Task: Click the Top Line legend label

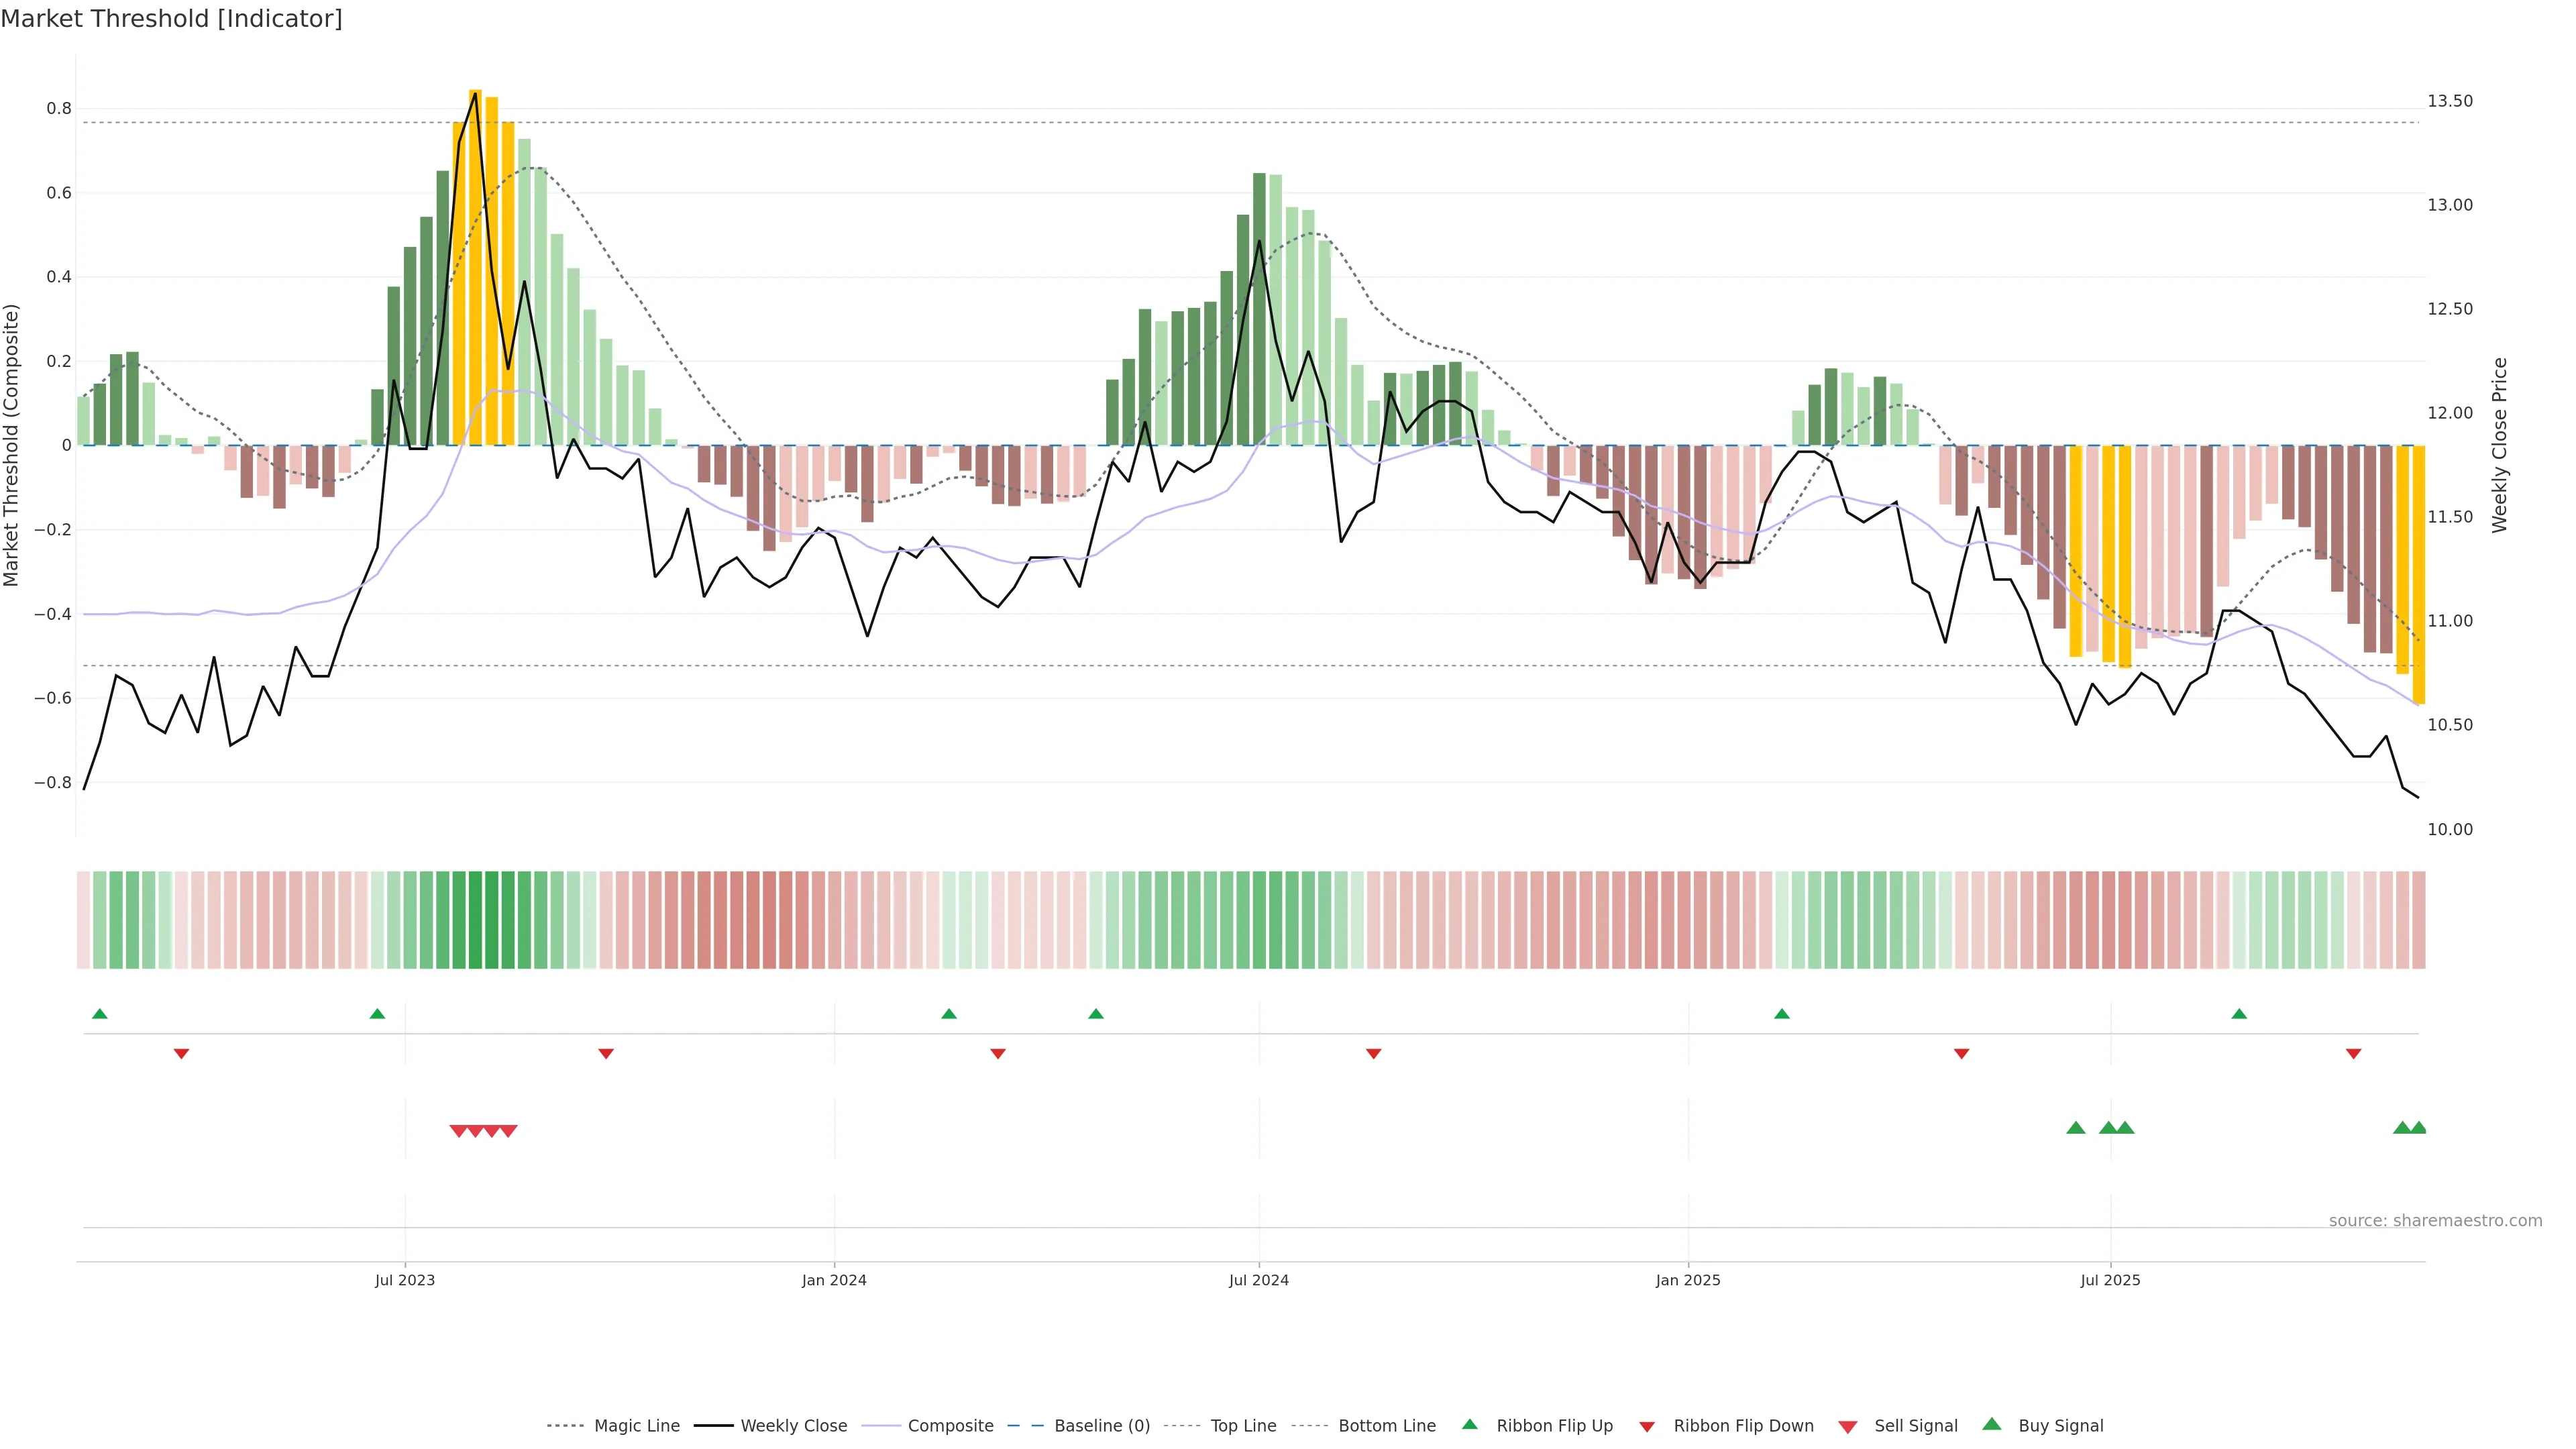Action: (1243, 1426)
